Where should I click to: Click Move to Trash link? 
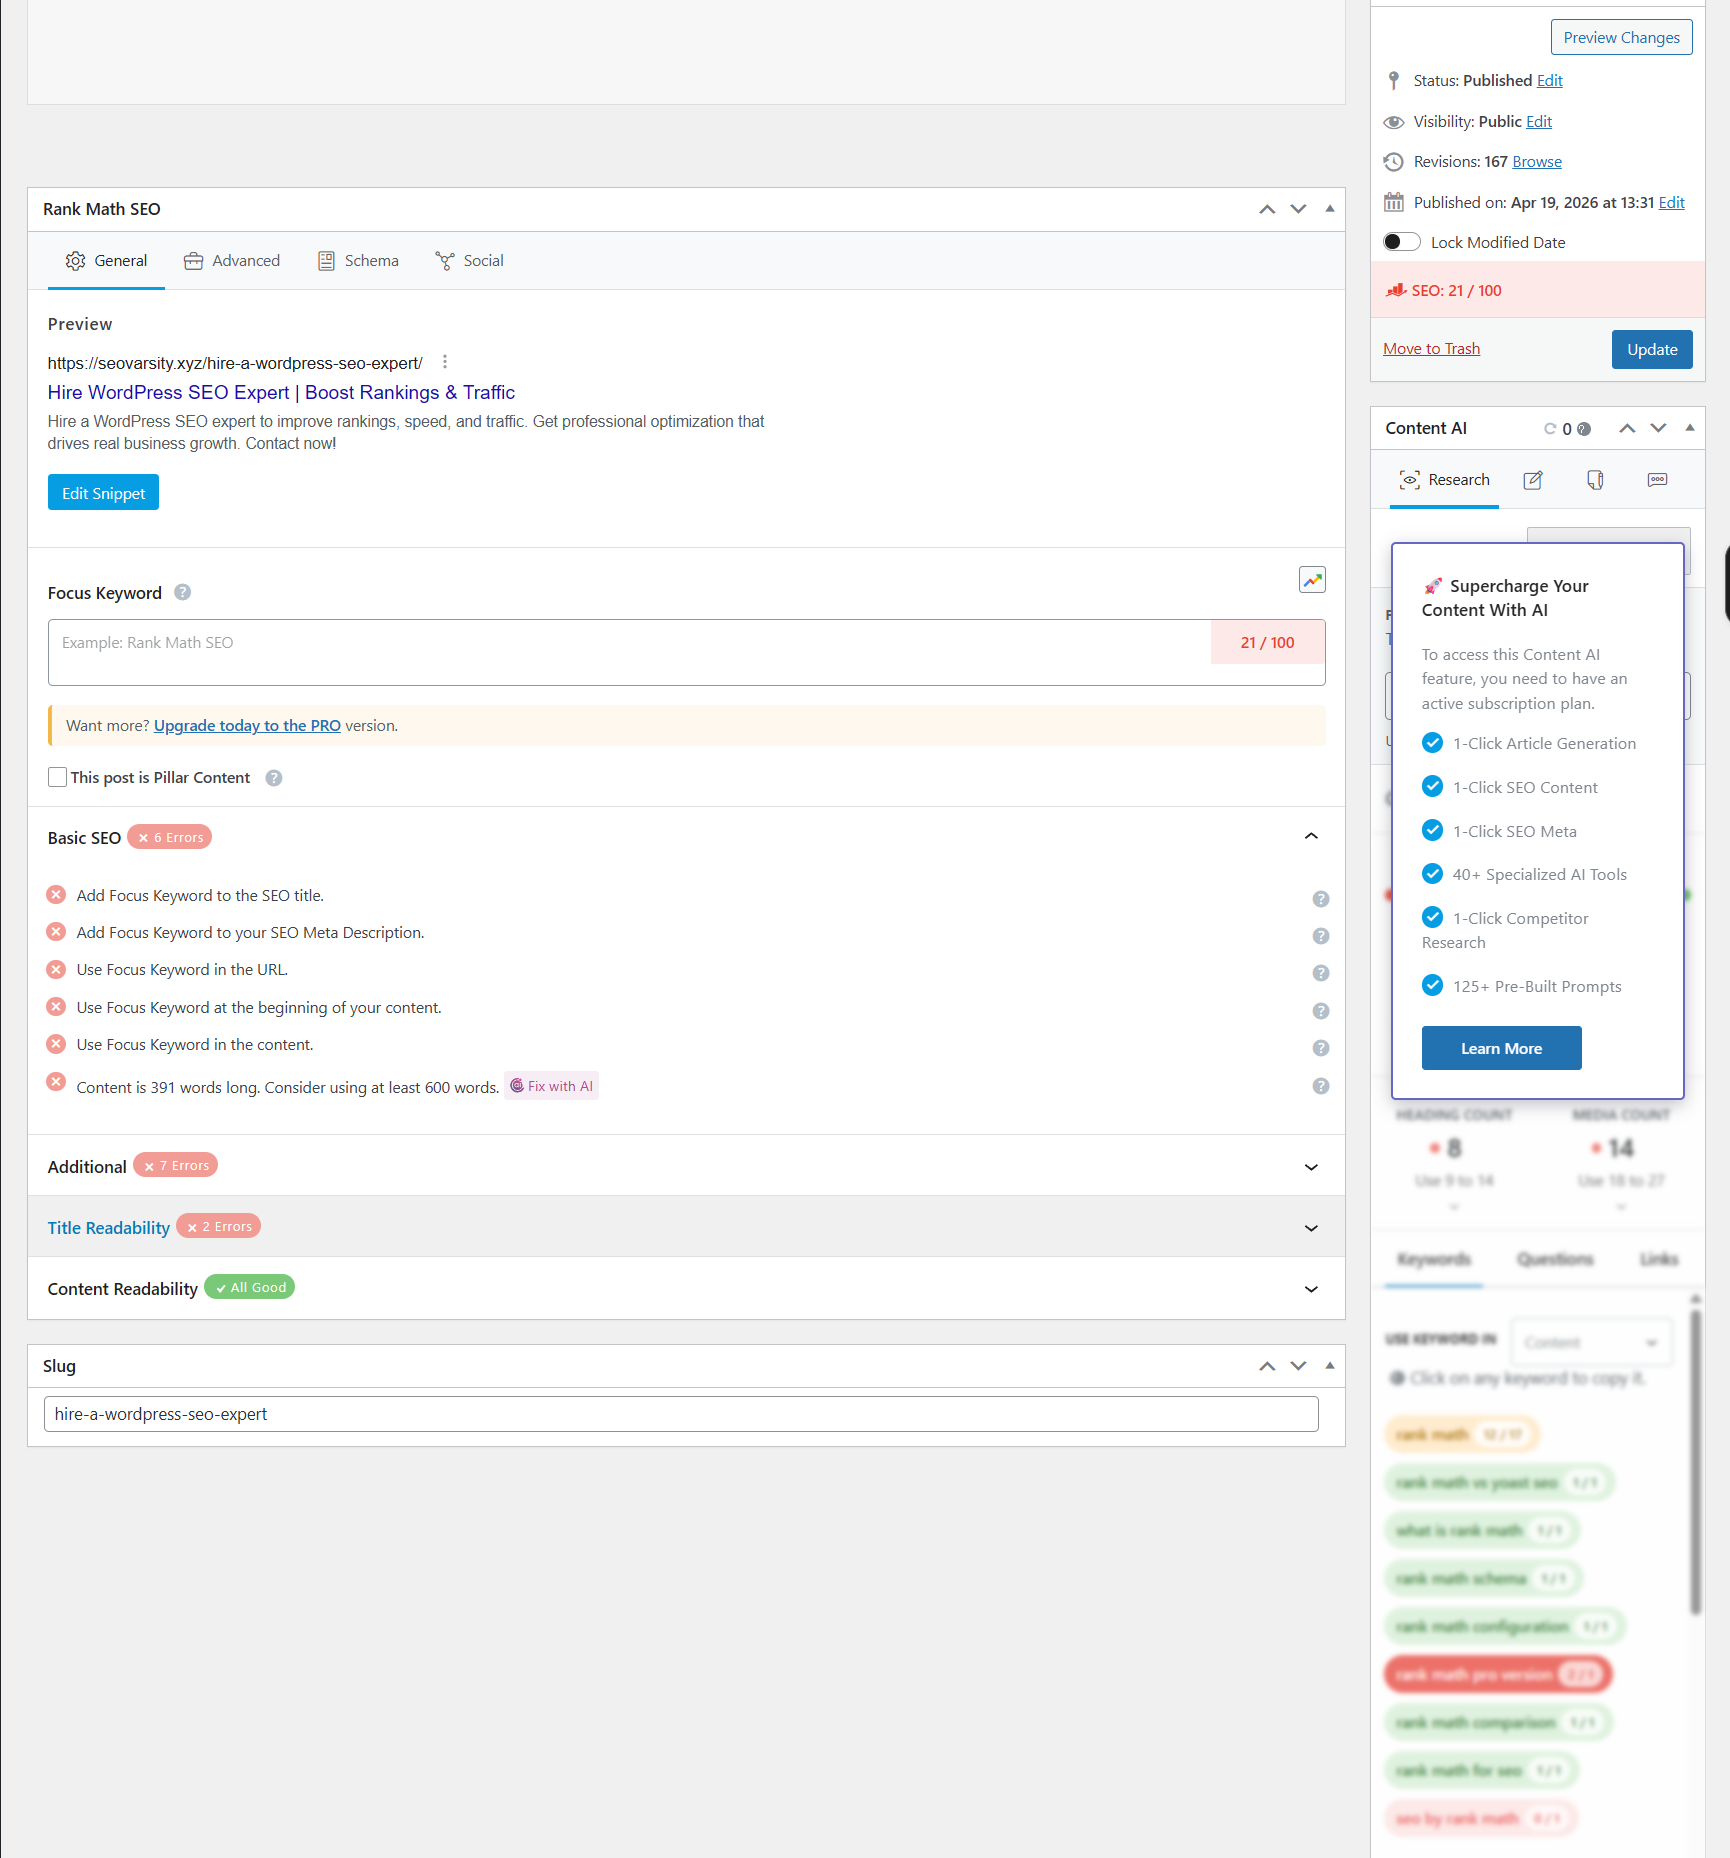[1431, 349]
